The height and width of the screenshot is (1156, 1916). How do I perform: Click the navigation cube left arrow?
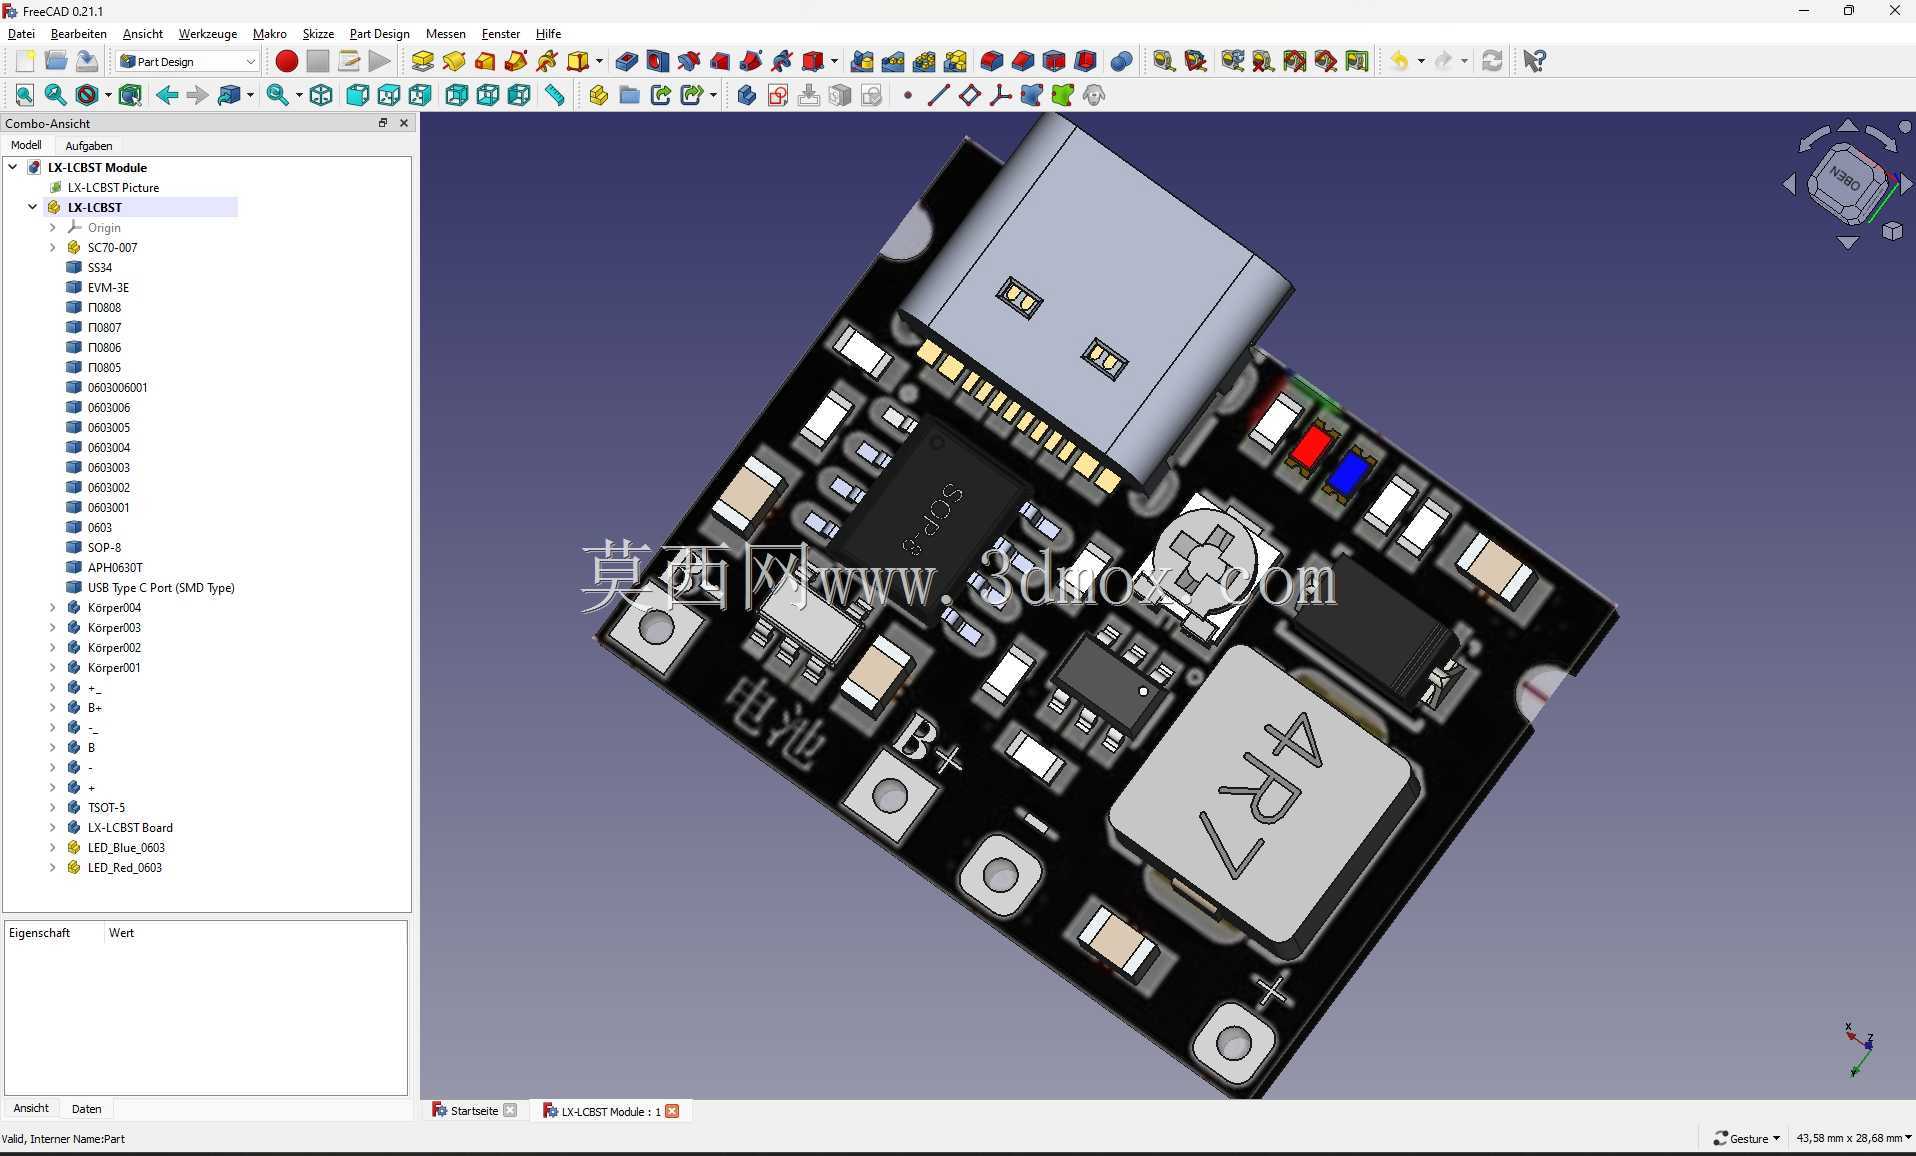[x=1789, y=185]
